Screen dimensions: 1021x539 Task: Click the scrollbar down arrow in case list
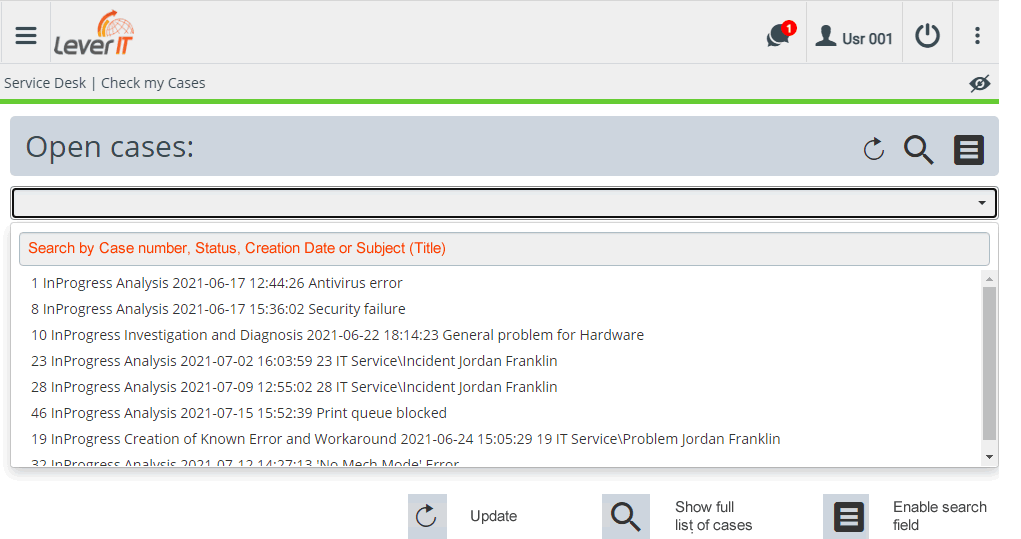[989, 457]
